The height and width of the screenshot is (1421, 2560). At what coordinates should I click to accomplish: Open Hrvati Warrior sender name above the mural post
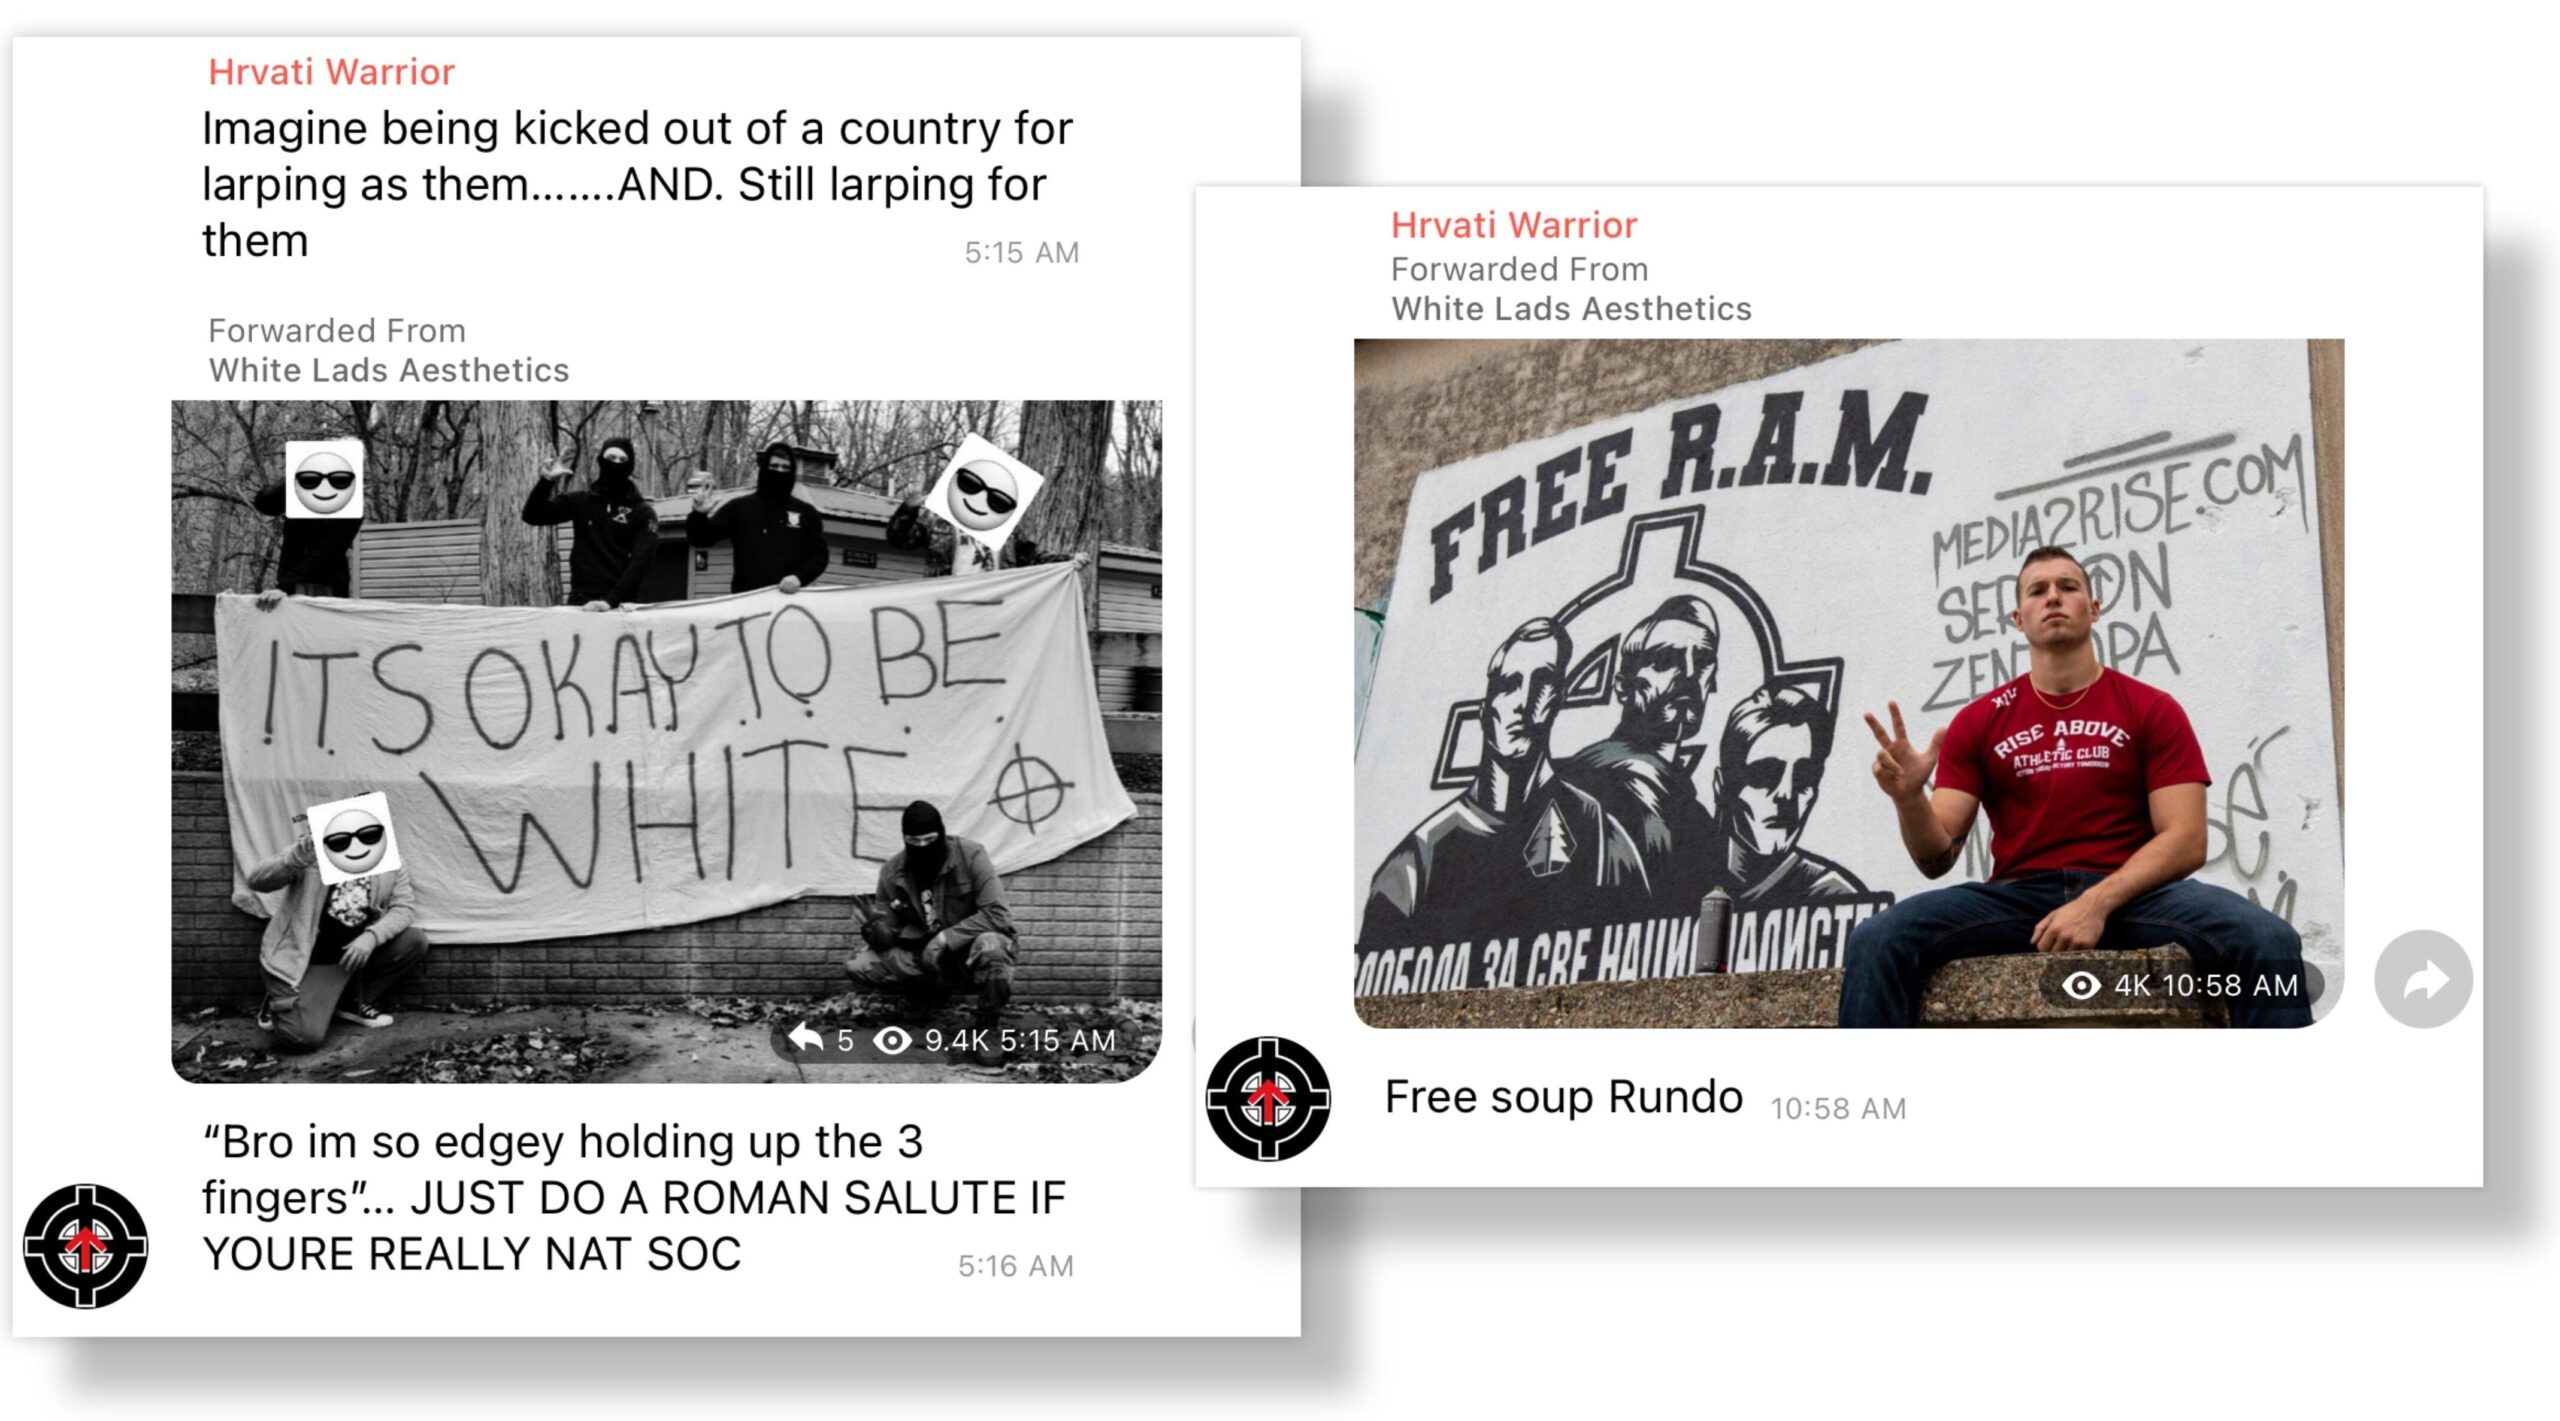tap(1514, 225)
